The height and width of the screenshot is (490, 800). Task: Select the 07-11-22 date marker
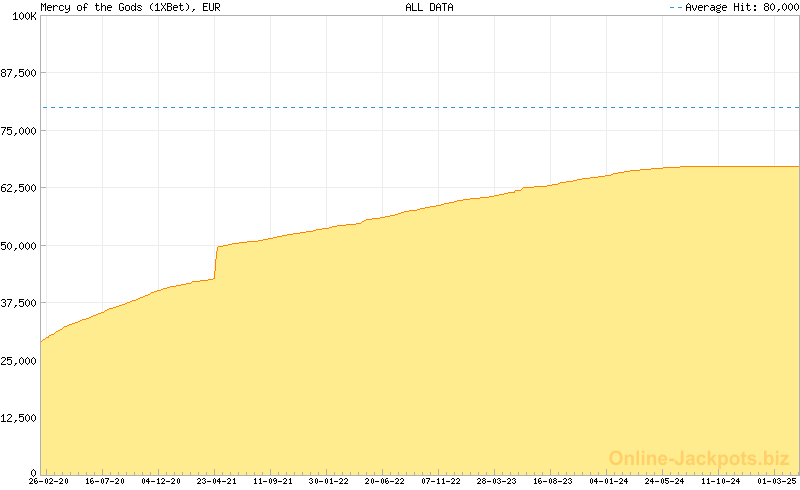click(441, 481)
